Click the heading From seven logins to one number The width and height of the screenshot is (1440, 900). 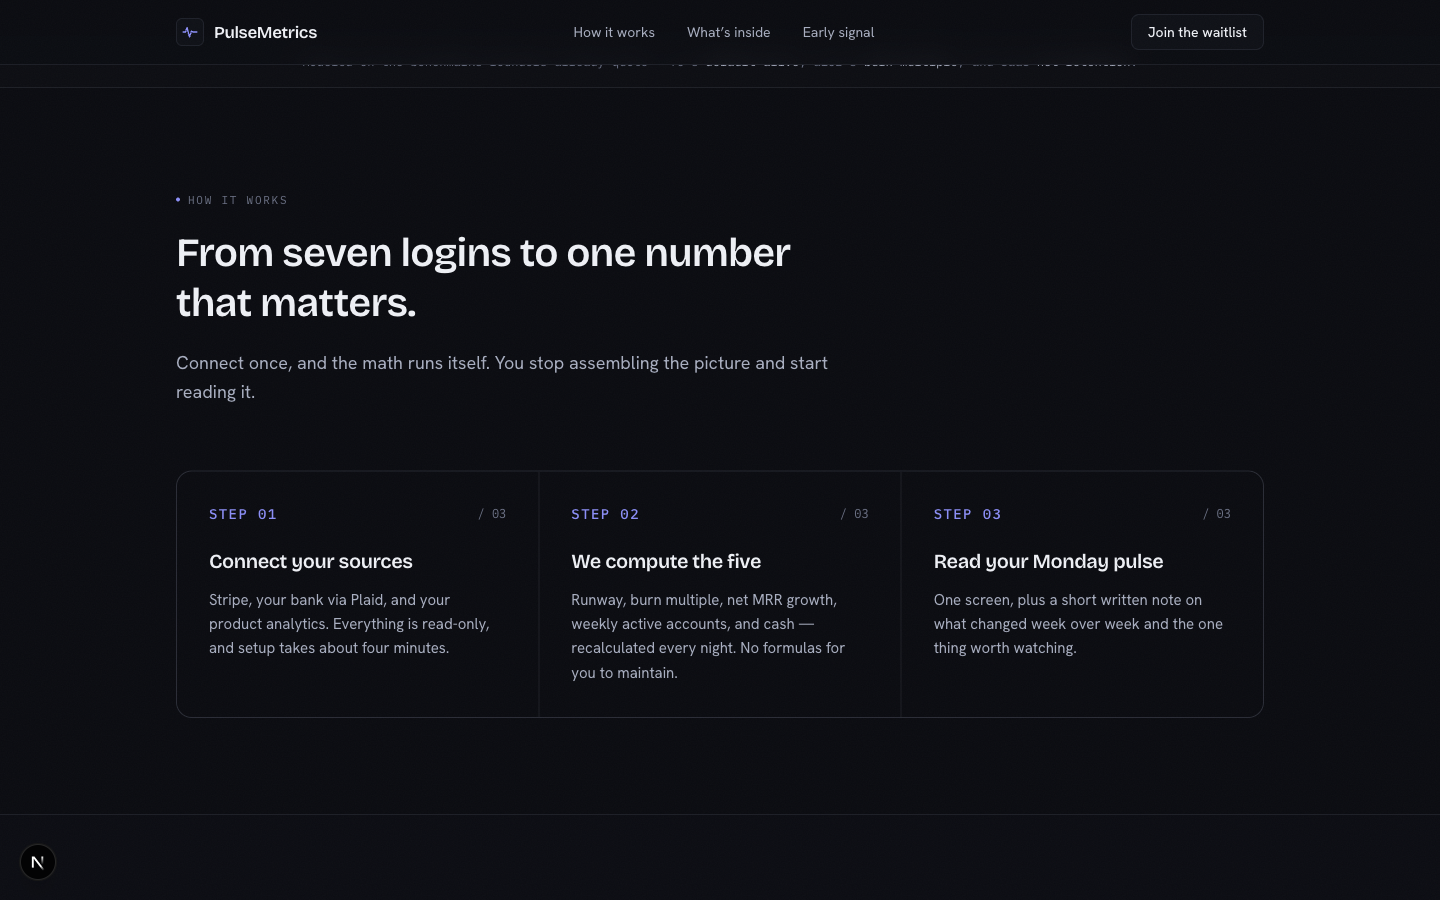(483, 277)
